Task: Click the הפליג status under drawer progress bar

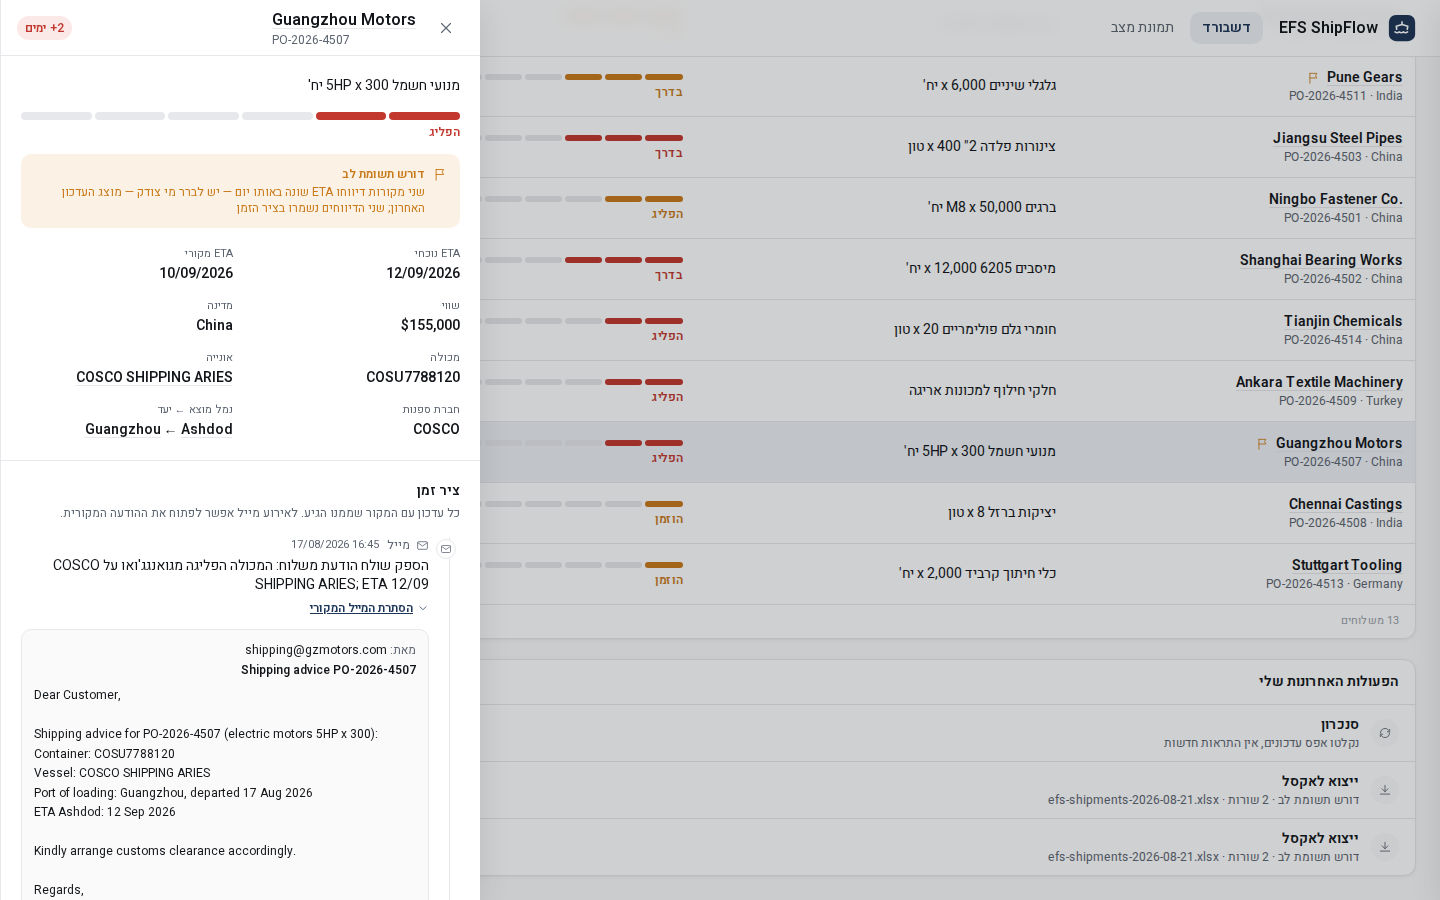Action: (x=445, y=132)
